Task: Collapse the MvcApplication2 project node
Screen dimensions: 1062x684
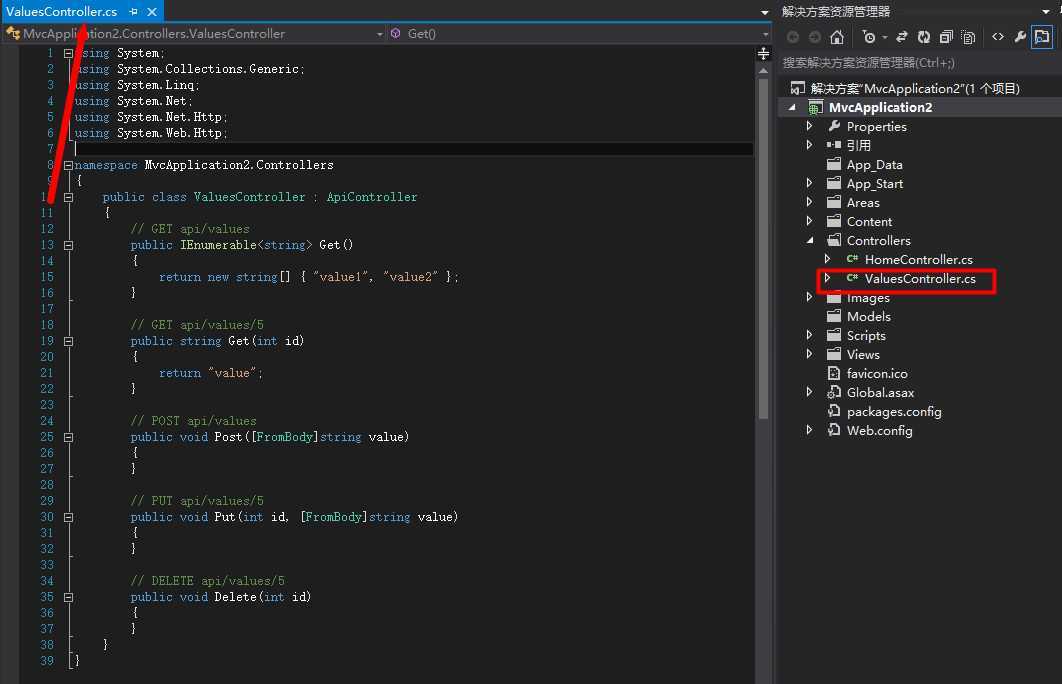Action: point(792,108)
